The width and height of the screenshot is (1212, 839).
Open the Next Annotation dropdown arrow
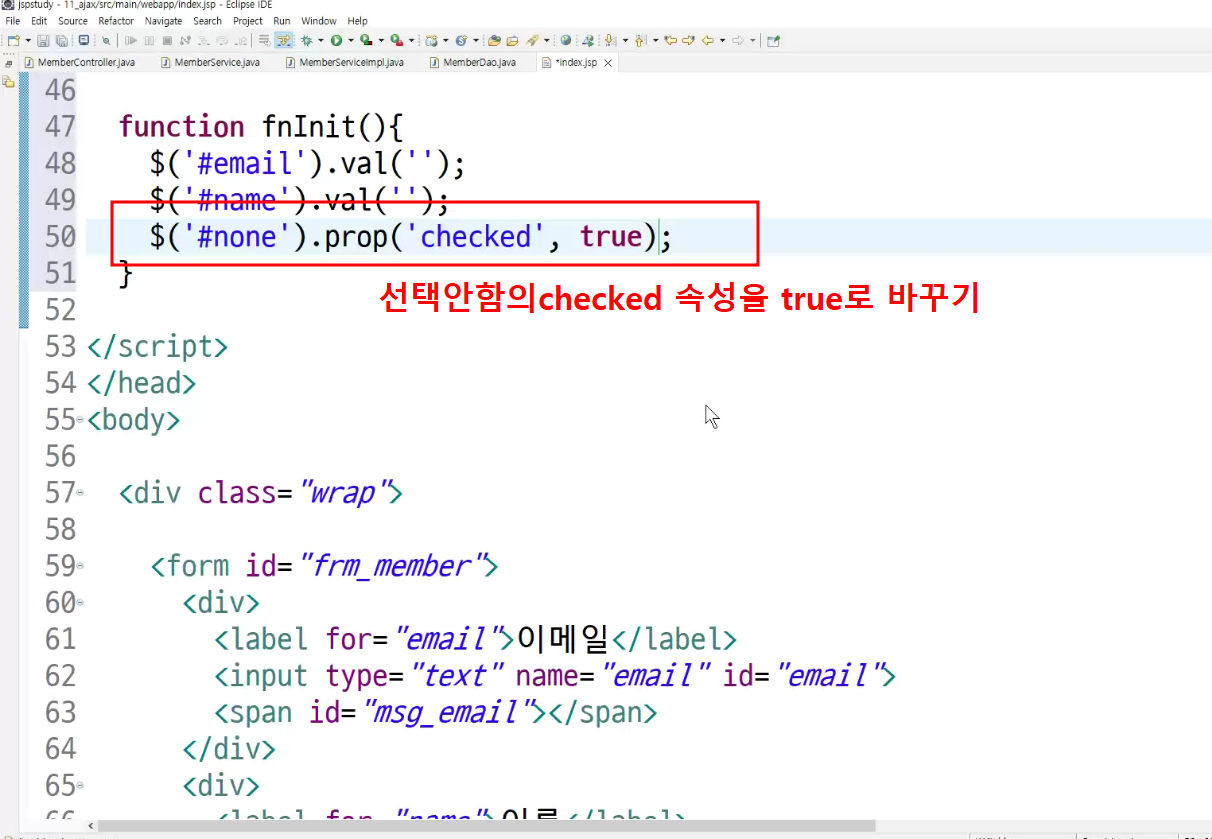[625, 40]
